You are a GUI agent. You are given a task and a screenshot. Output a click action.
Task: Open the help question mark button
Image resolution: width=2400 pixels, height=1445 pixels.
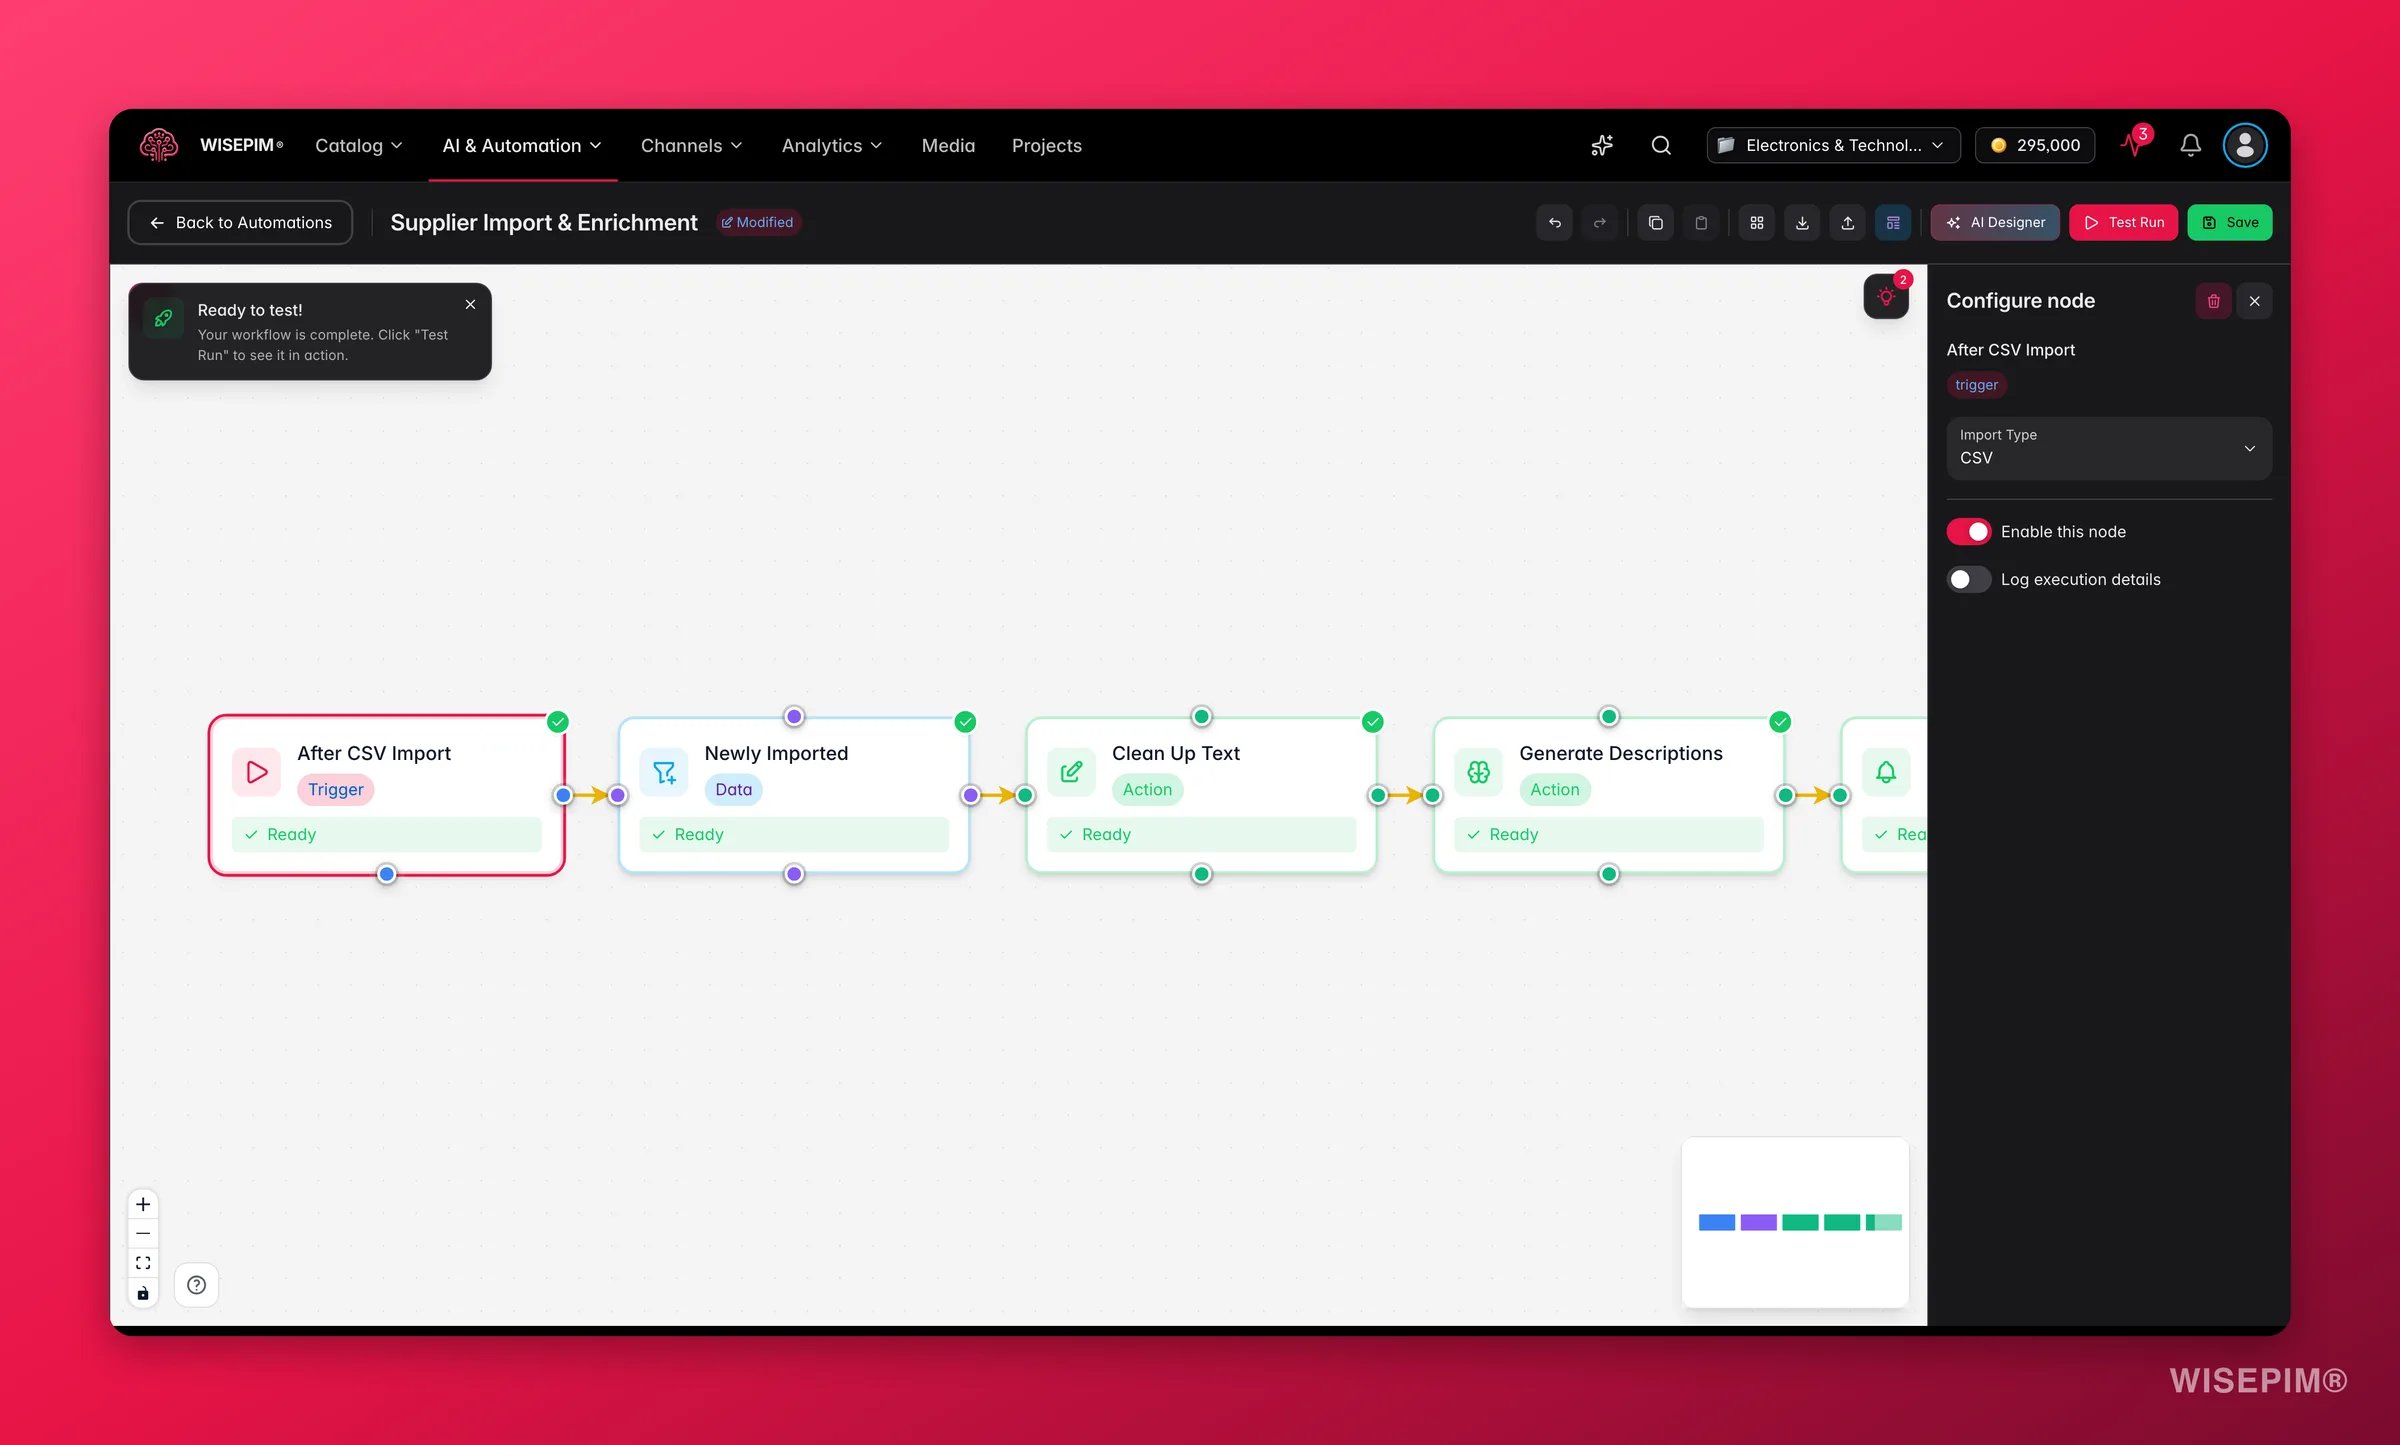(196, 1285)
